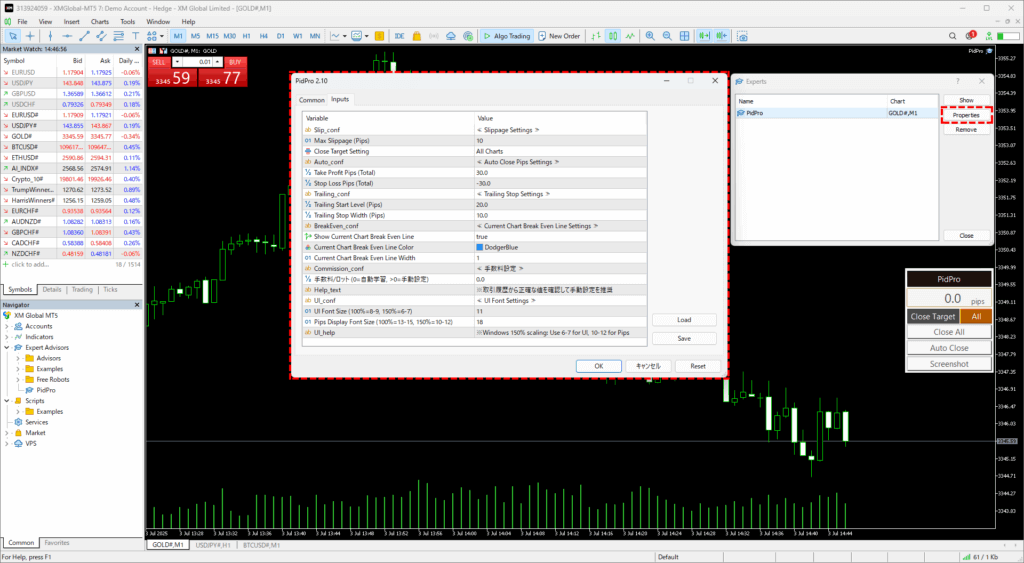Click Properties in the Experts window

(966, 115)
